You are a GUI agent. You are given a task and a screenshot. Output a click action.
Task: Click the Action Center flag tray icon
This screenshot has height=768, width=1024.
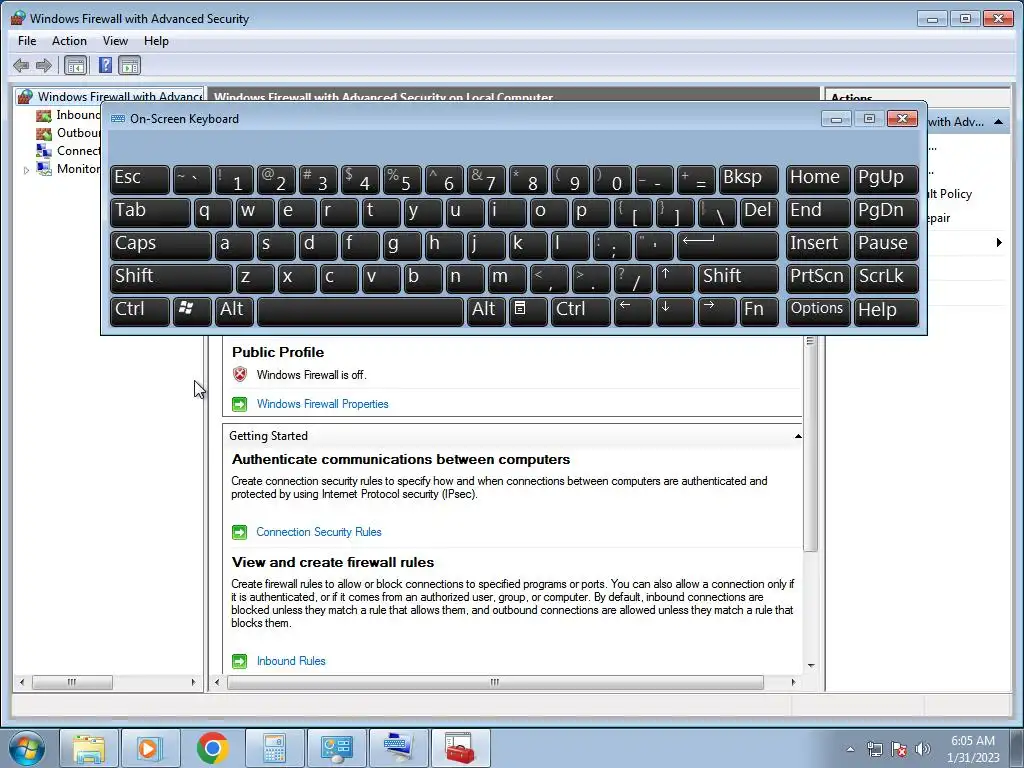point(899,749)
